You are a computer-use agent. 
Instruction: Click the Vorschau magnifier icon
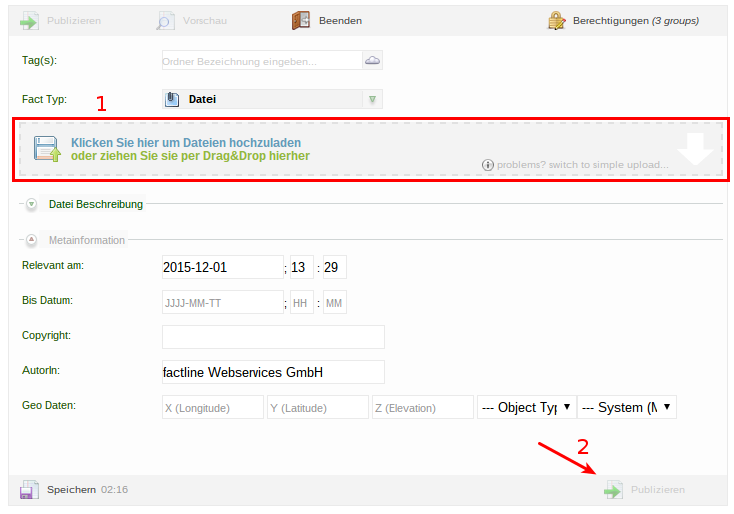click(166, 20)
